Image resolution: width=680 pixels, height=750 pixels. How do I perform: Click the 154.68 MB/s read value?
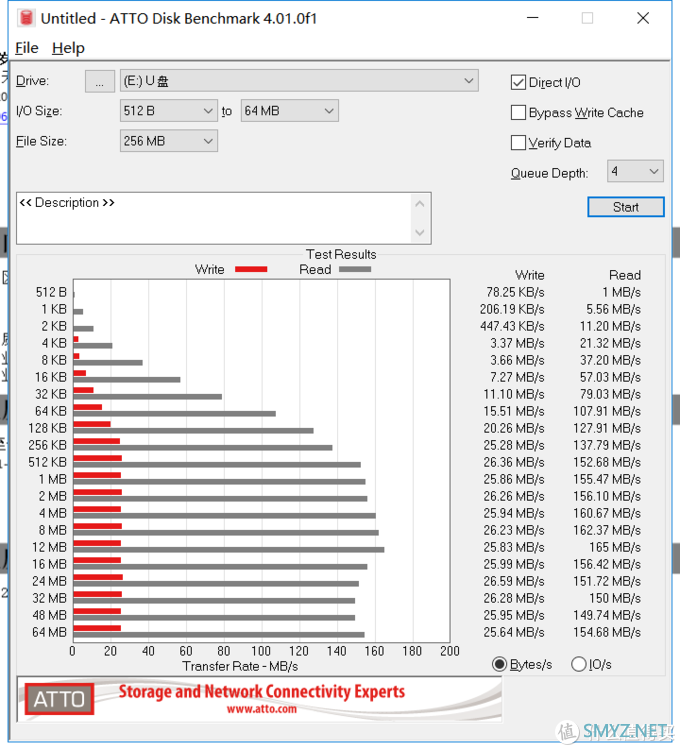pyautogui.click(x=607, y=632)
